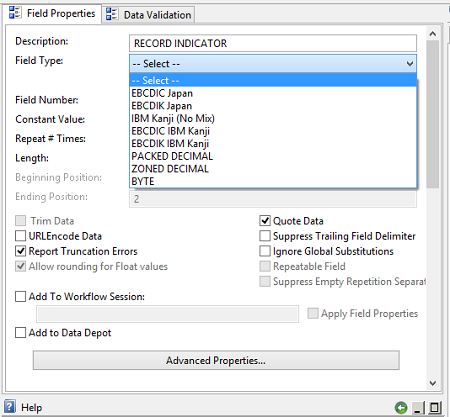Collapse the Field Type dropdown arrow
450x417 pixels.
coord(410,63)
